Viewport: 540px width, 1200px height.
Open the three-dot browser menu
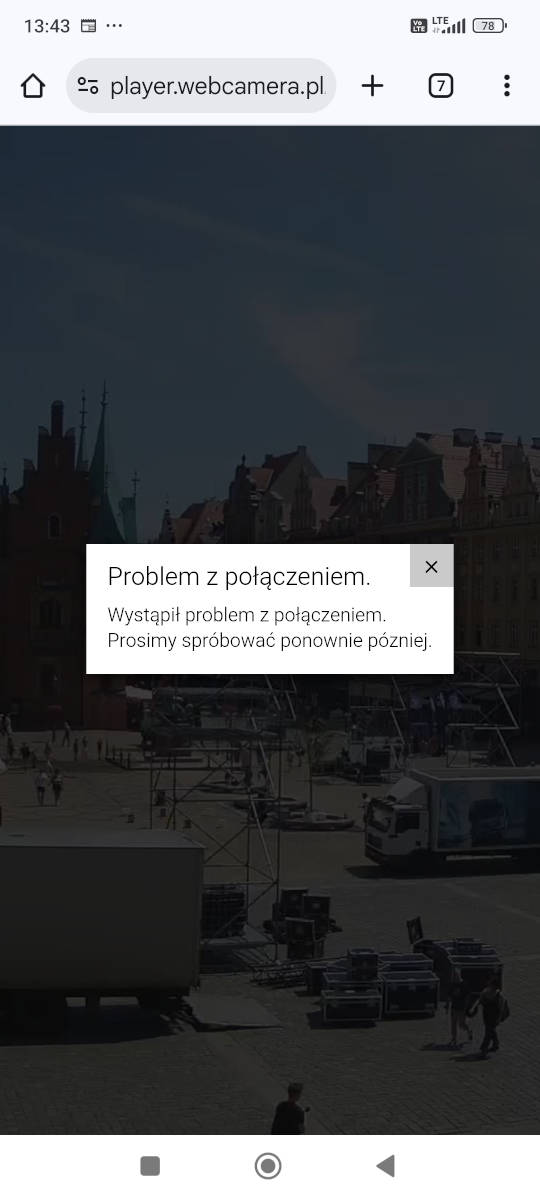click(507, 86)
